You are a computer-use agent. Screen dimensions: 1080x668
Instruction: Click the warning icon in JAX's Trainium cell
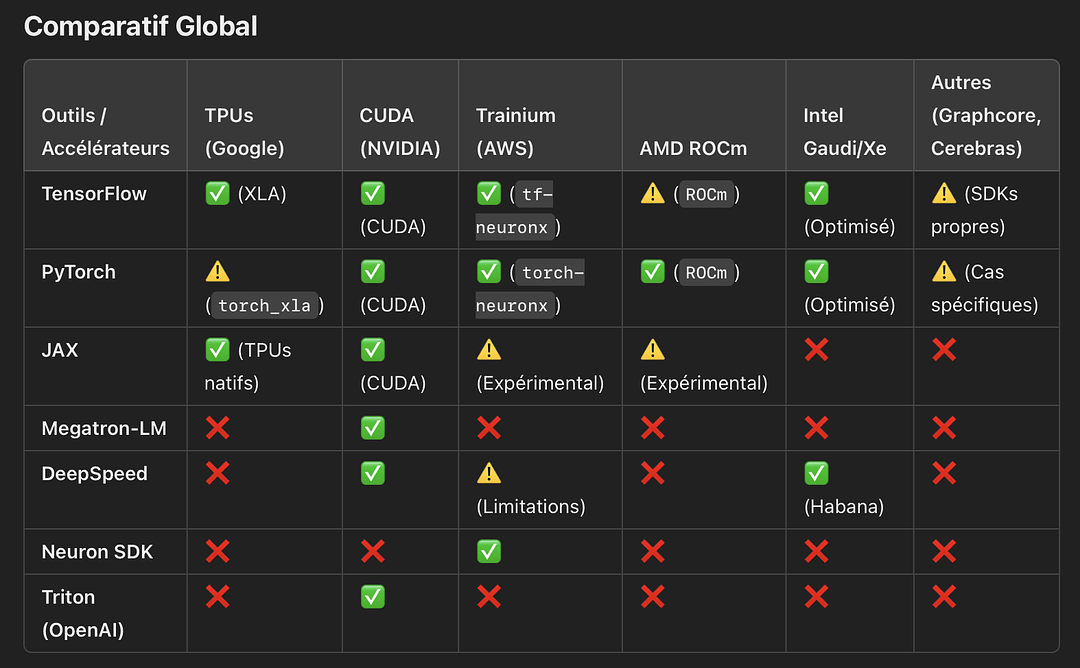[489, 350]
